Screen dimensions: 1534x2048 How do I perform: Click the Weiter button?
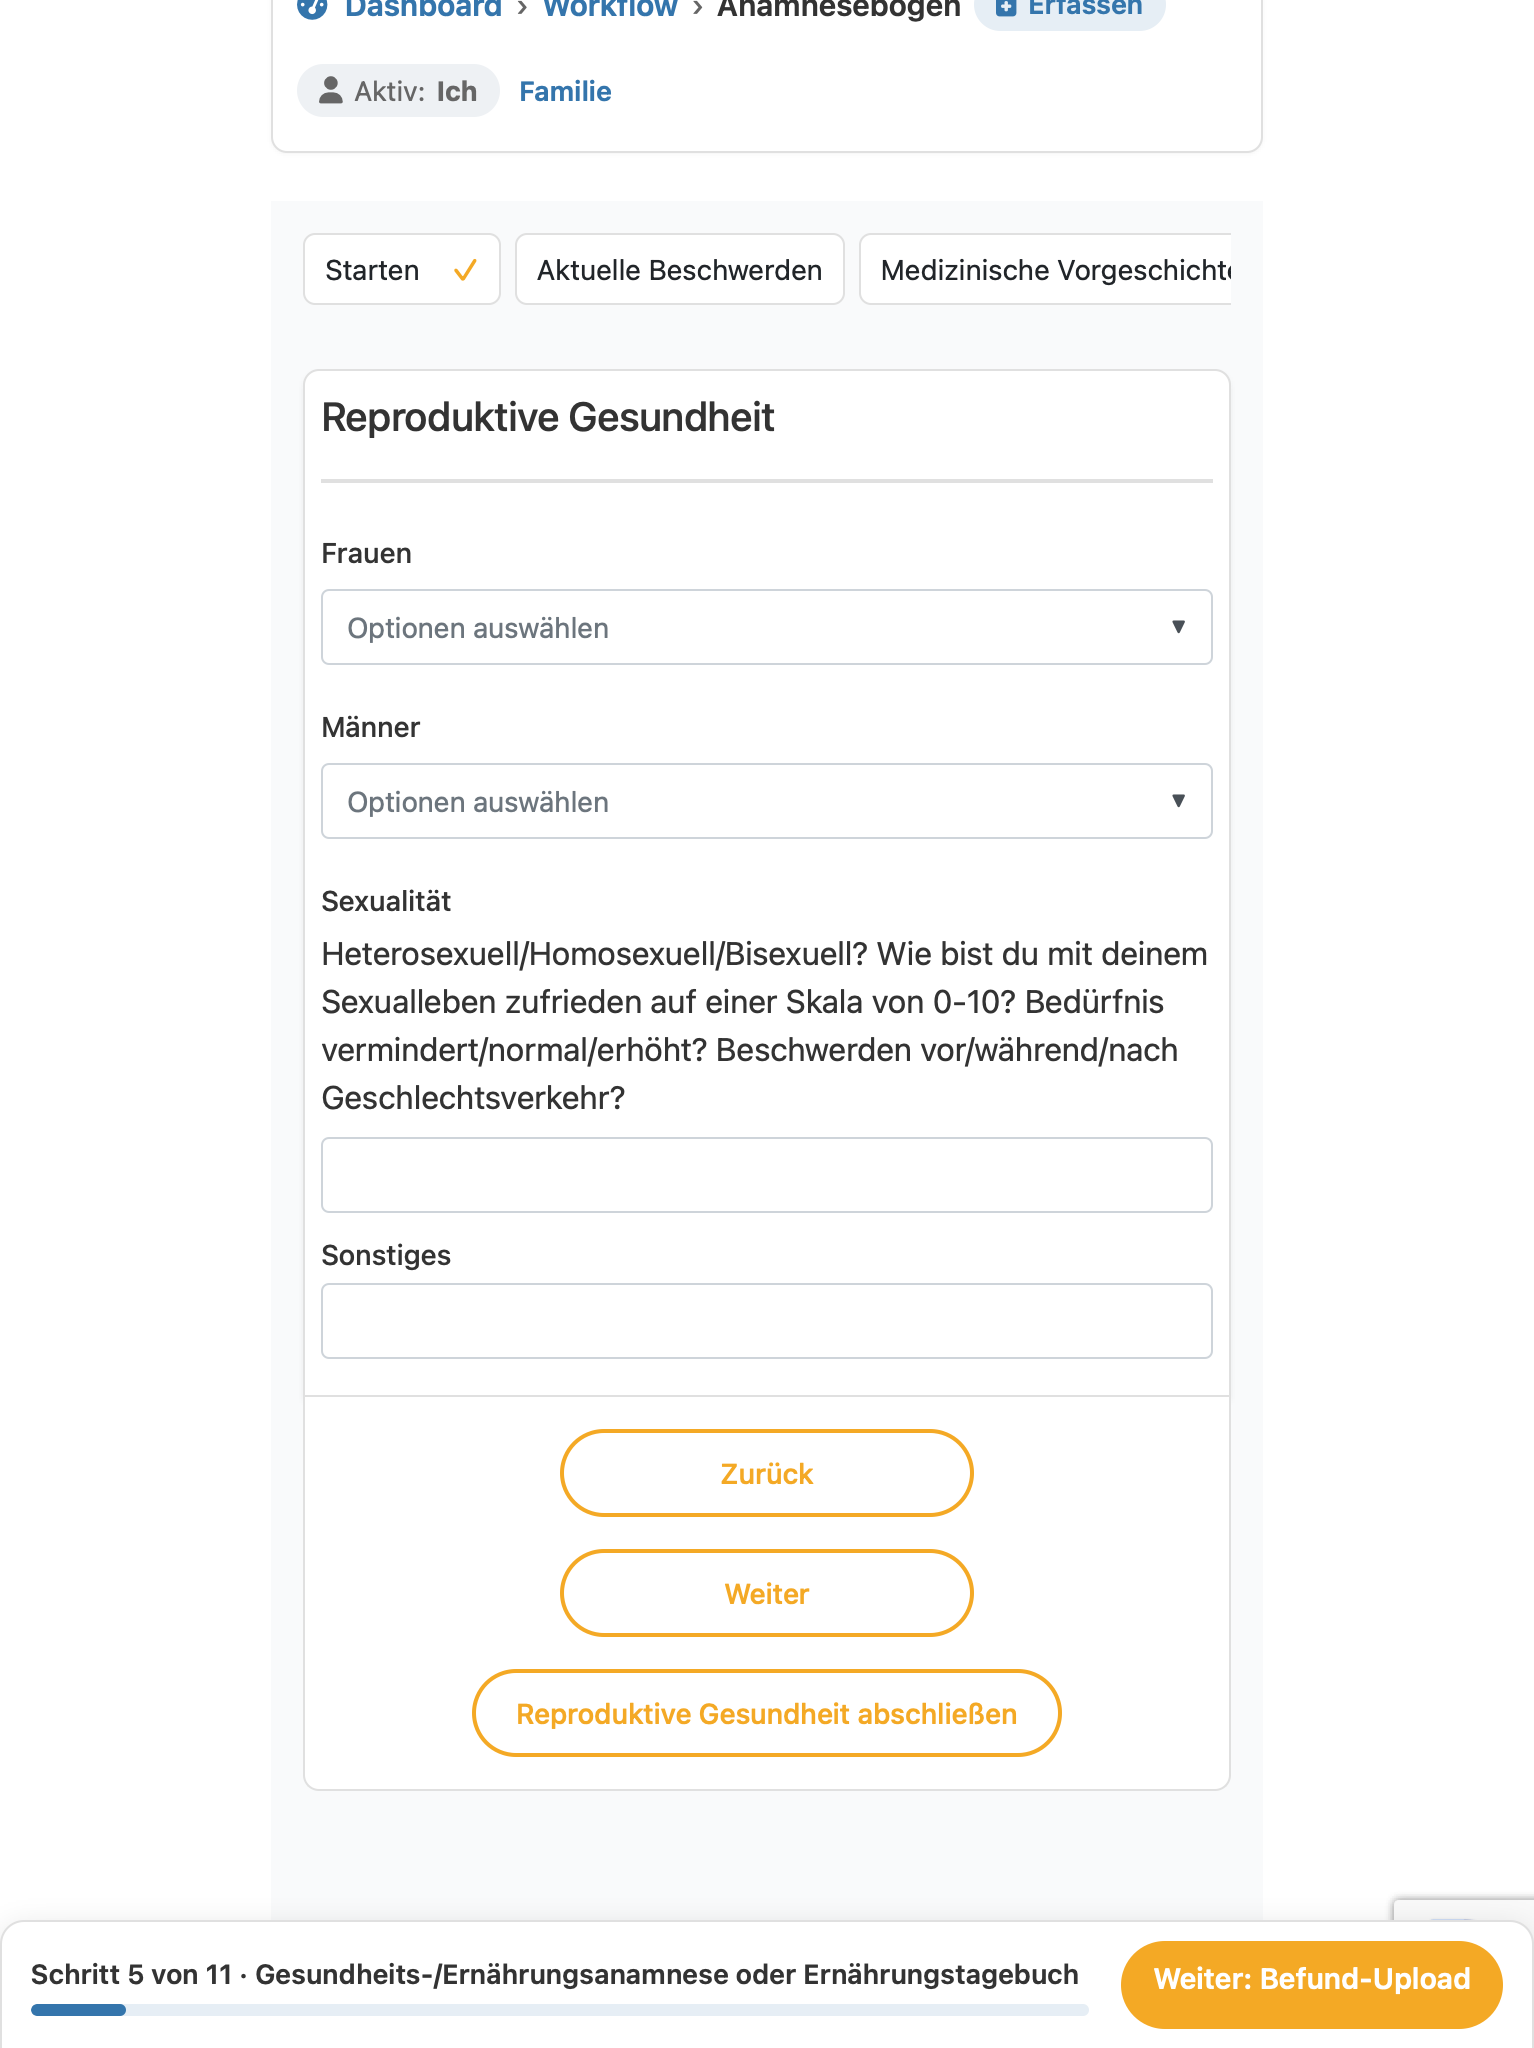coord(767,1593)
